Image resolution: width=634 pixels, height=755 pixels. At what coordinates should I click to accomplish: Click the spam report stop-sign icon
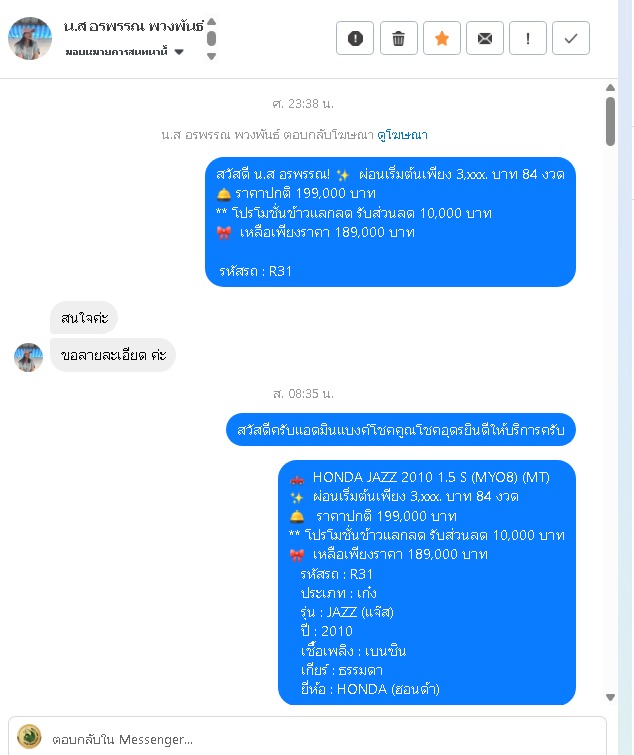pos(355,38)
